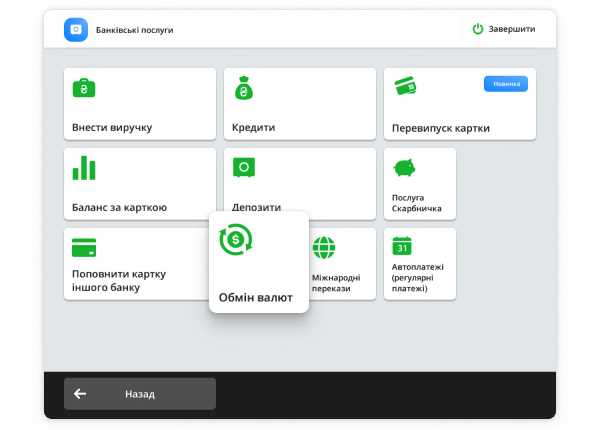Click the calendar icon for autopayments

click(x=403, y=246)
